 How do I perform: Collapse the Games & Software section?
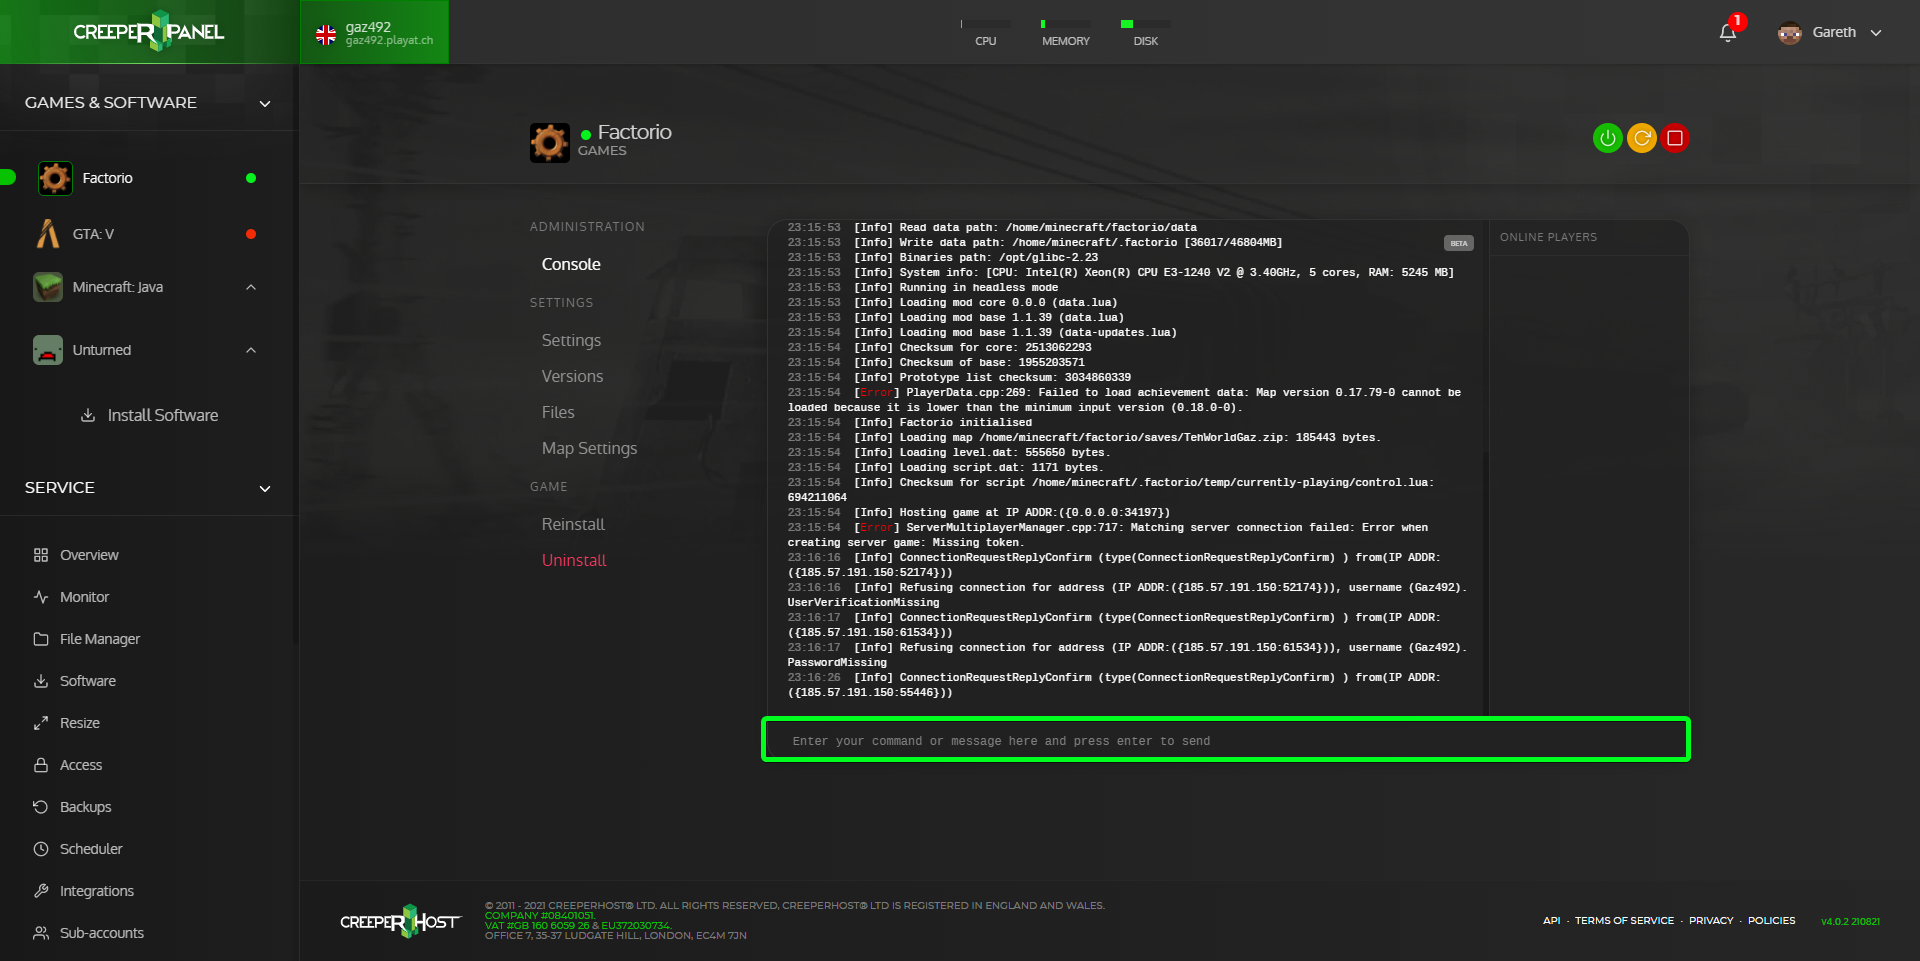click(265, 103)
